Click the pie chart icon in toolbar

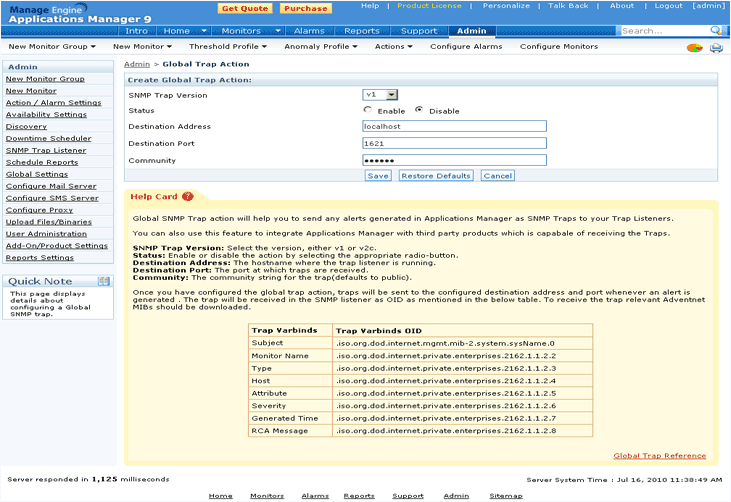(x=695, y=48)
